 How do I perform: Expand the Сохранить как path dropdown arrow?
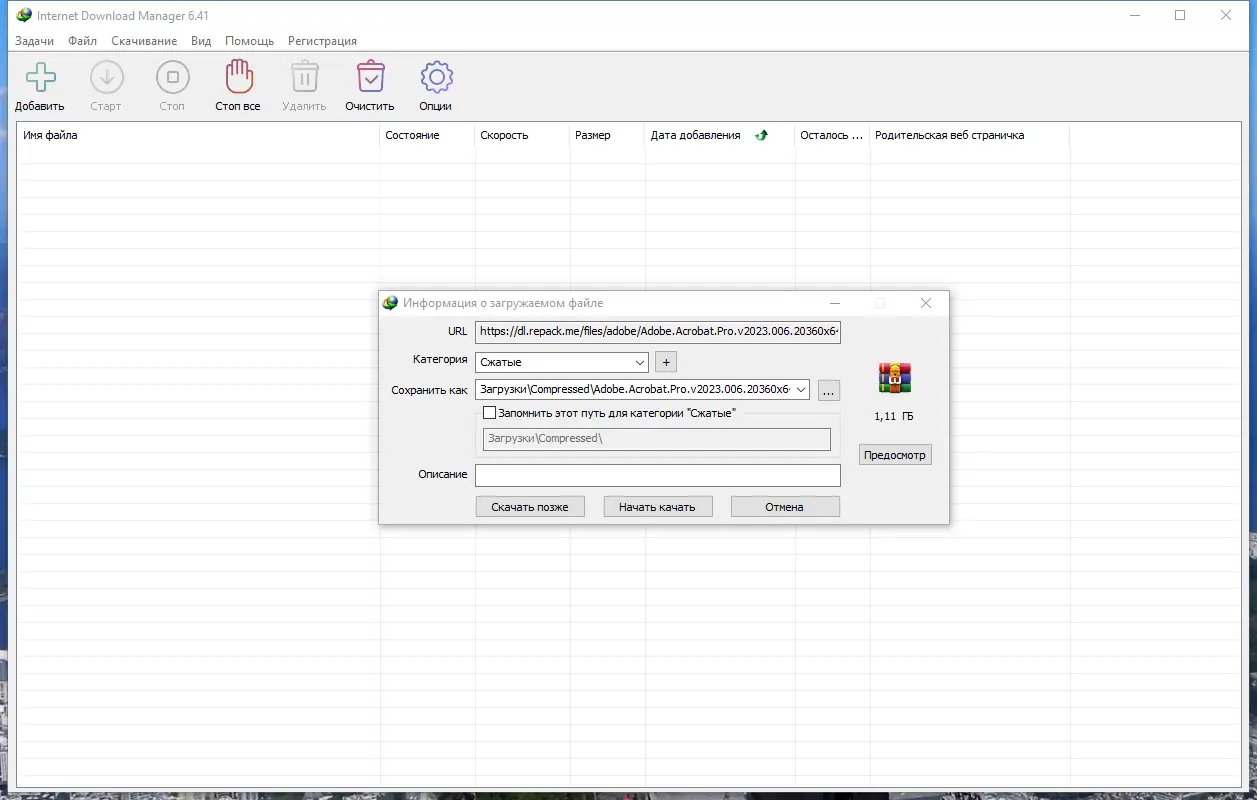click(800, 389)
